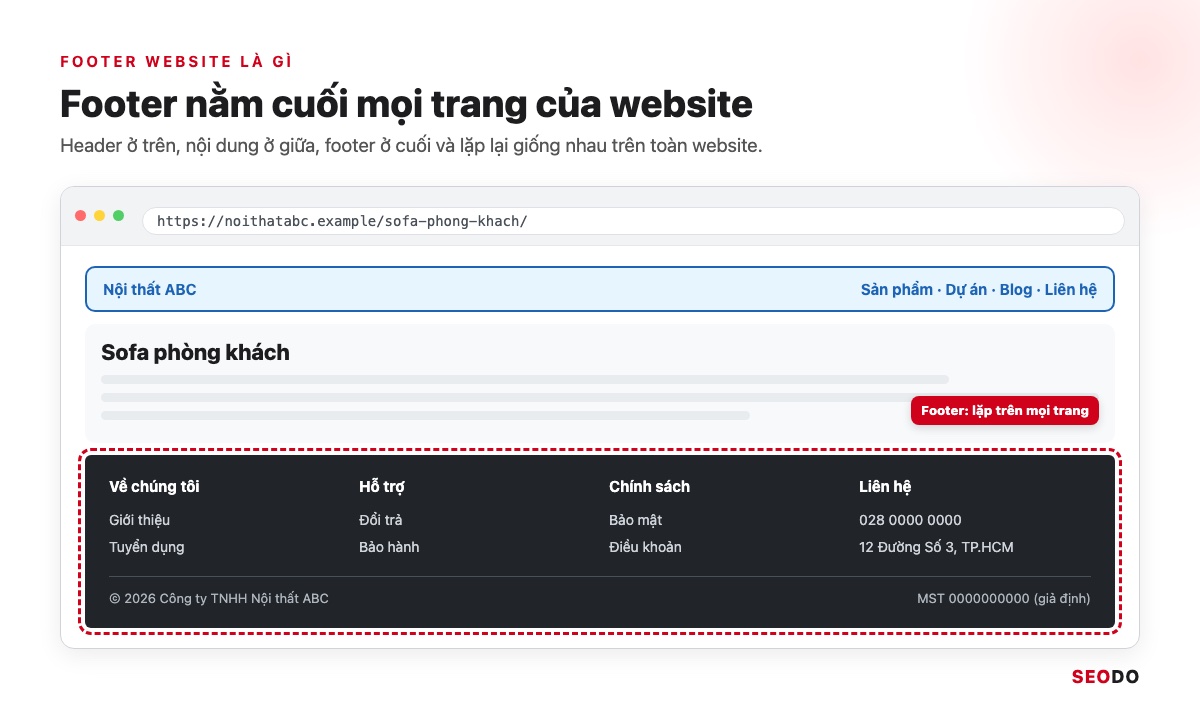Click the Về chúng tôi footer heading
1200x709 pixels.
154,487
